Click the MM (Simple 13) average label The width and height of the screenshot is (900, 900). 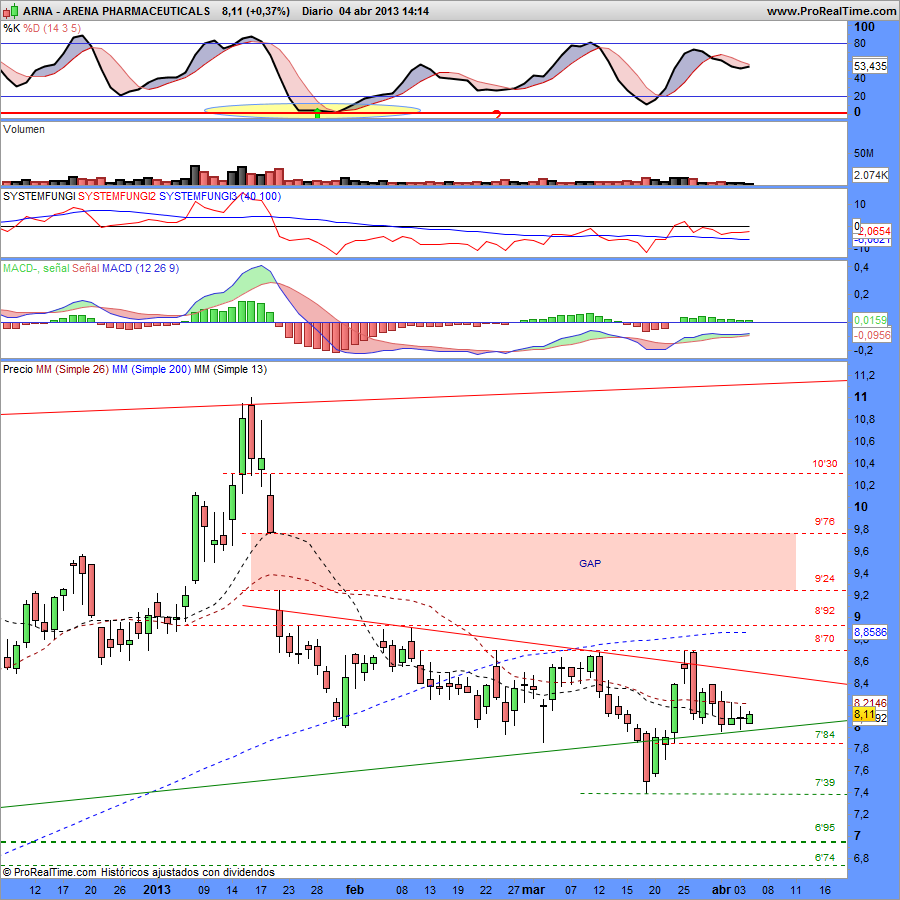(x=230, y=369)
